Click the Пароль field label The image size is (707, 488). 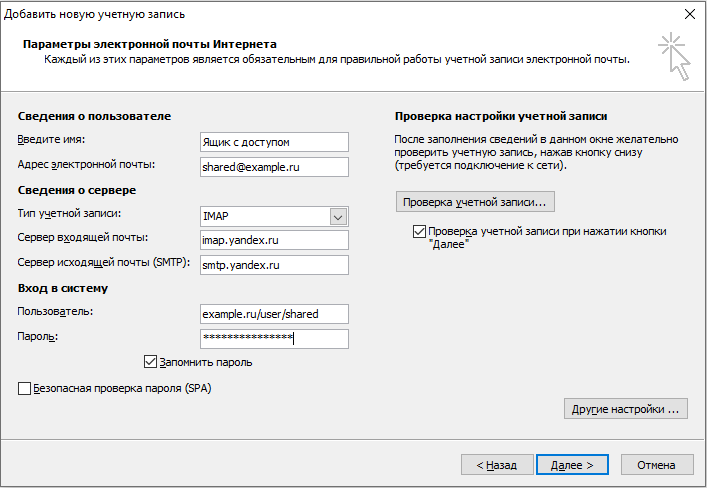point(39,337)
